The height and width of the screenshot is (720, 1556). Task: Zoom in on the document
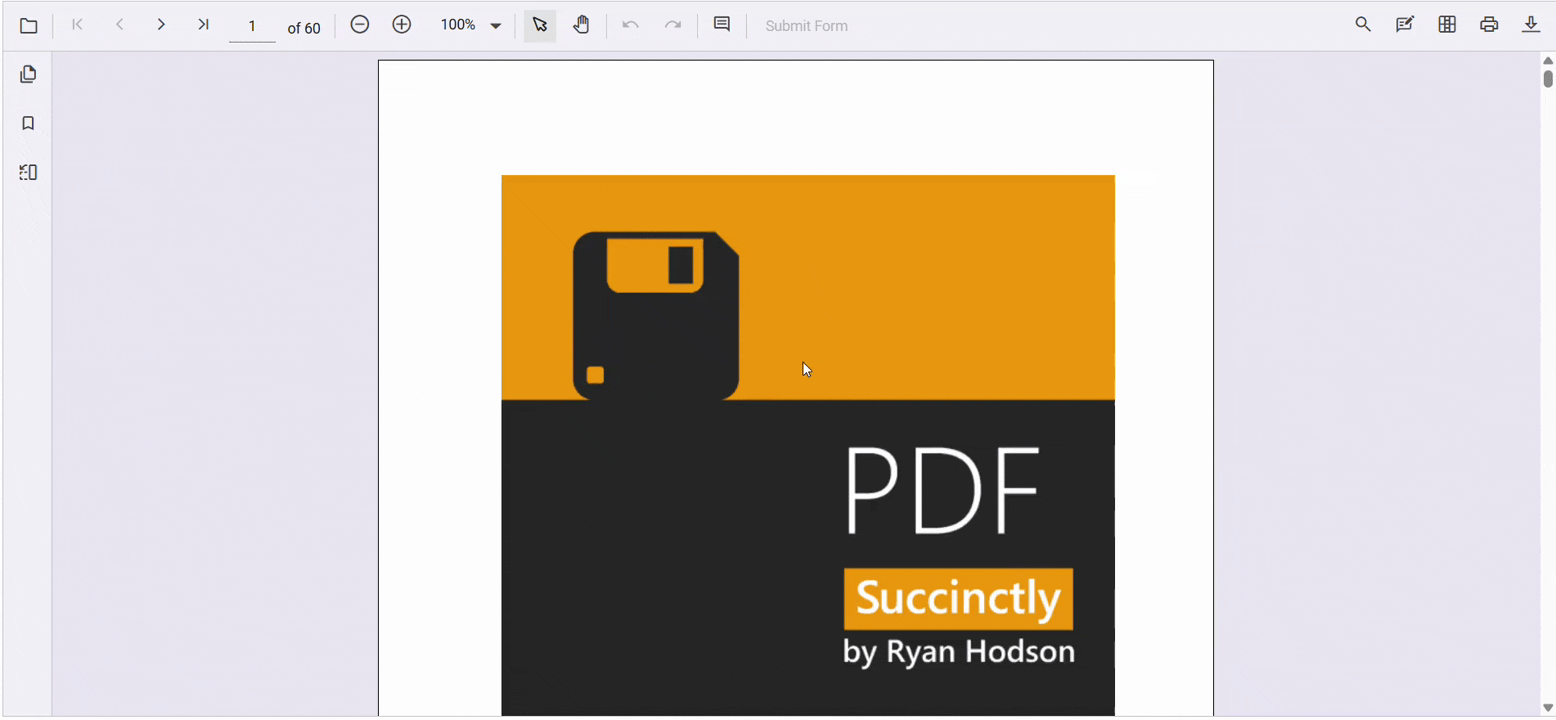click(401, 24)
